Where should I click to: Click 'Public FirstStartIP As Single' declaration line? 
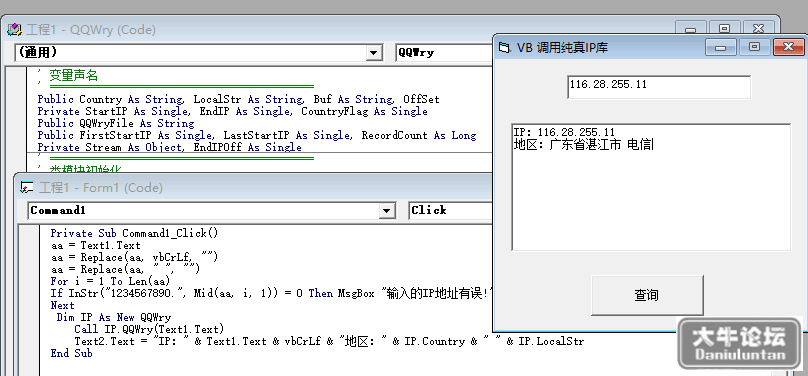257,135
